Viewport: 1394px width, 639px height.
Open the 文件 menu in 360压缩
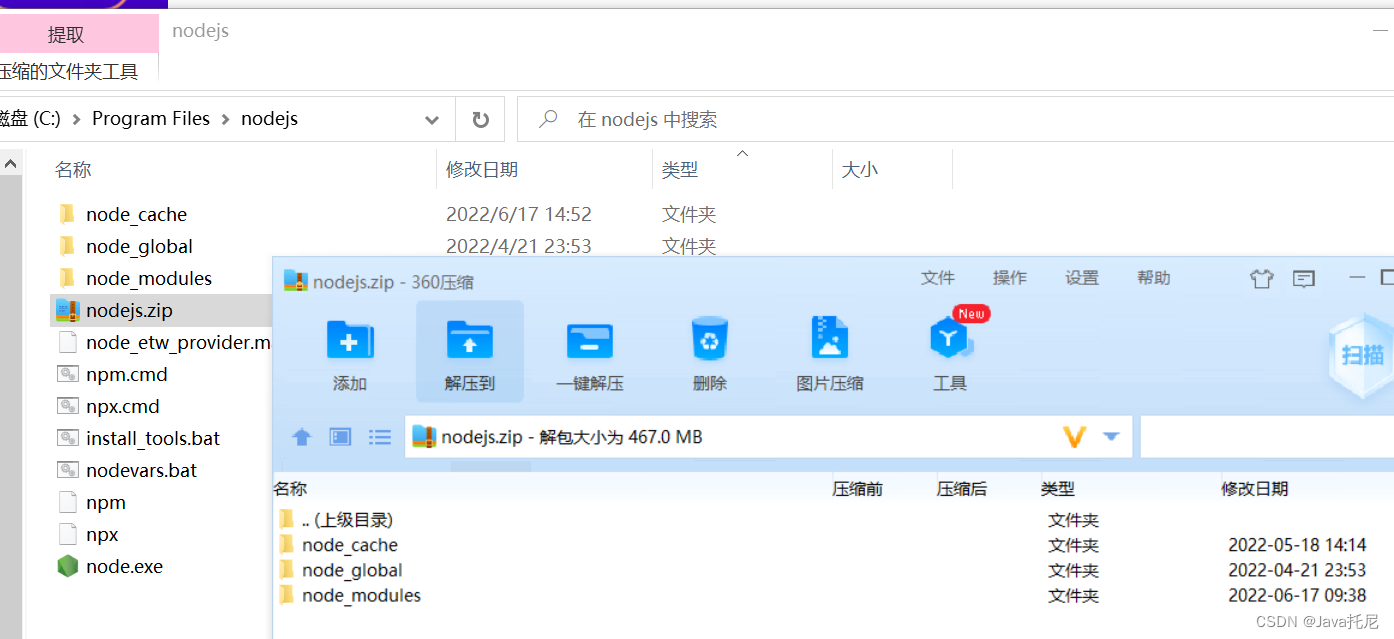pos(938,278)
